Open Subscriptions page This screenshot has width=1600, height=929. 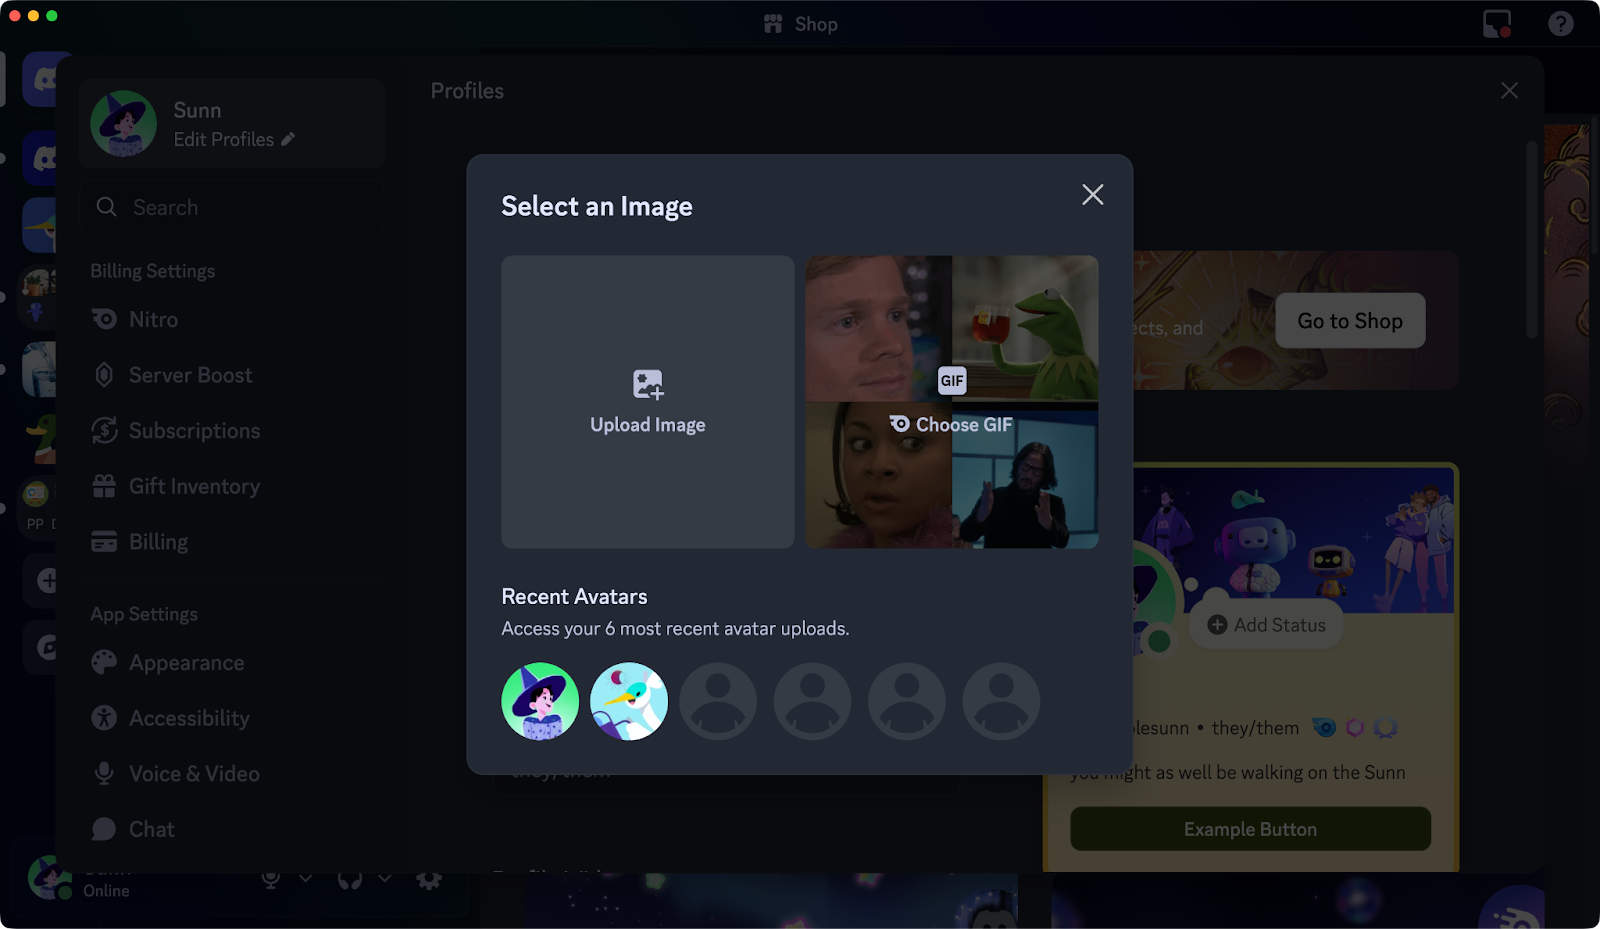pyautogui.click(x=232, y=430)
